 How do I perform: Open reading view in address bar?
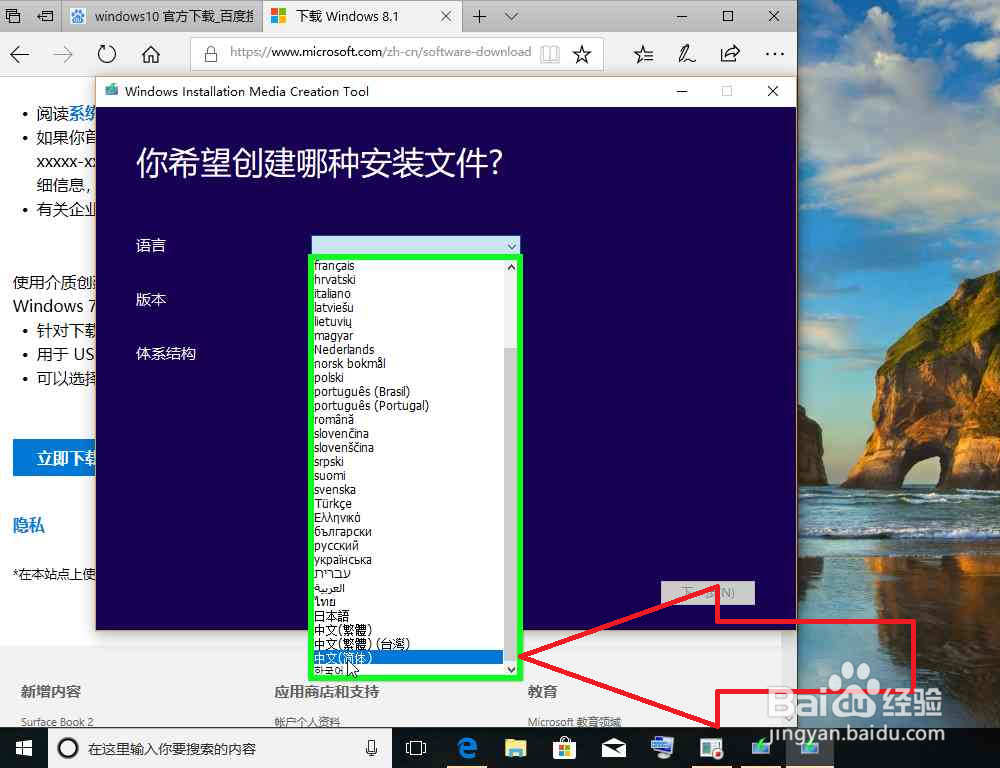(550, 54)
